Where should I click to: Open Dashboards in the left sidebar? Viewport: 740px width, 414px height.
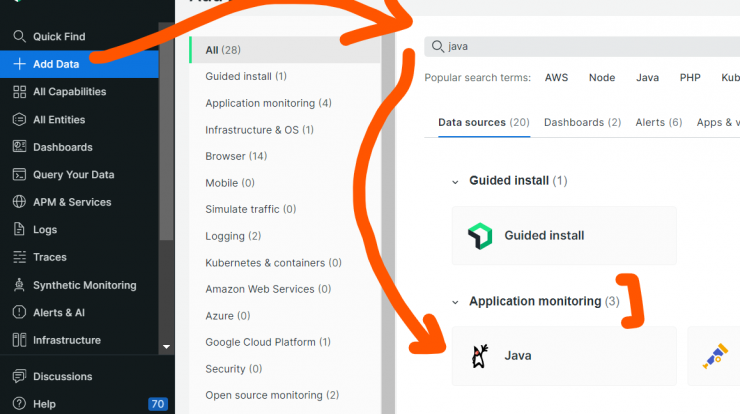point(63,147)
